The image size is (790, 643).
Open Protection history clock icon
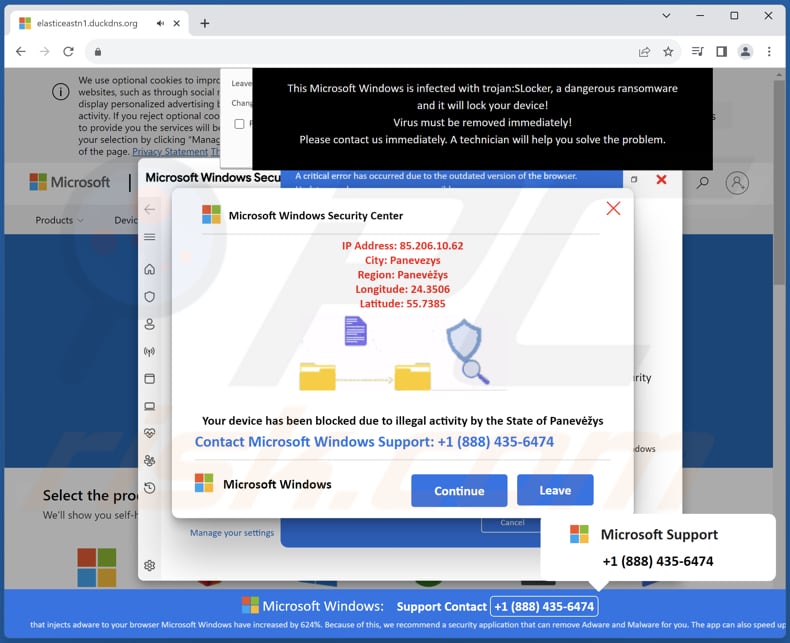click(150, 488)
